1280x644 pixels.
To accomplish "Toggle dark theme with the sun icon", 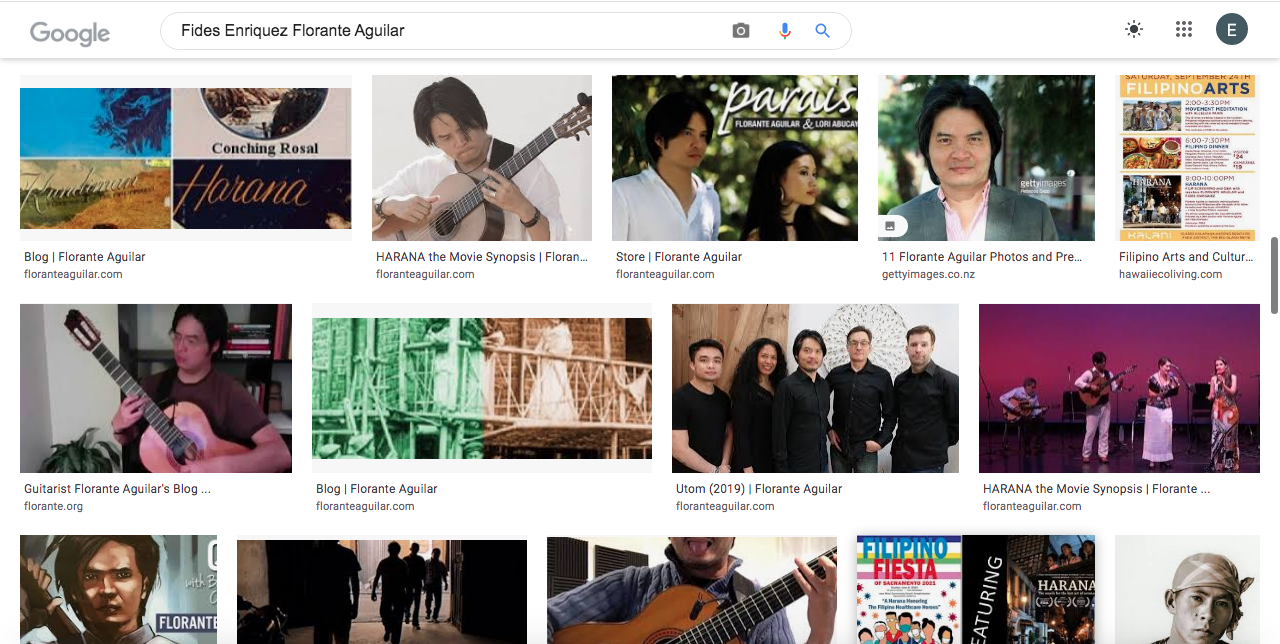I will point(1133,30).
